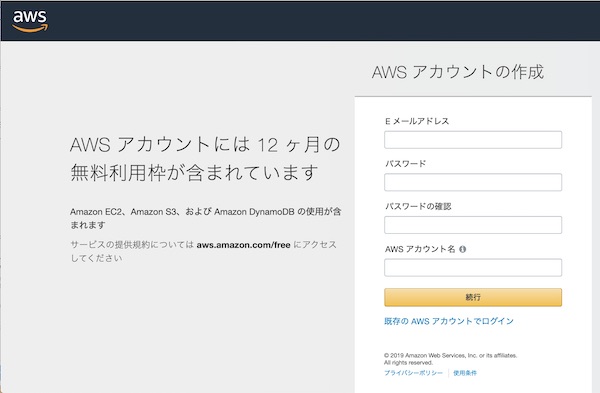This screenshot has height=393, width=600.
Task: Click the AWS アカウント名 label text
Action: [420, 249]
